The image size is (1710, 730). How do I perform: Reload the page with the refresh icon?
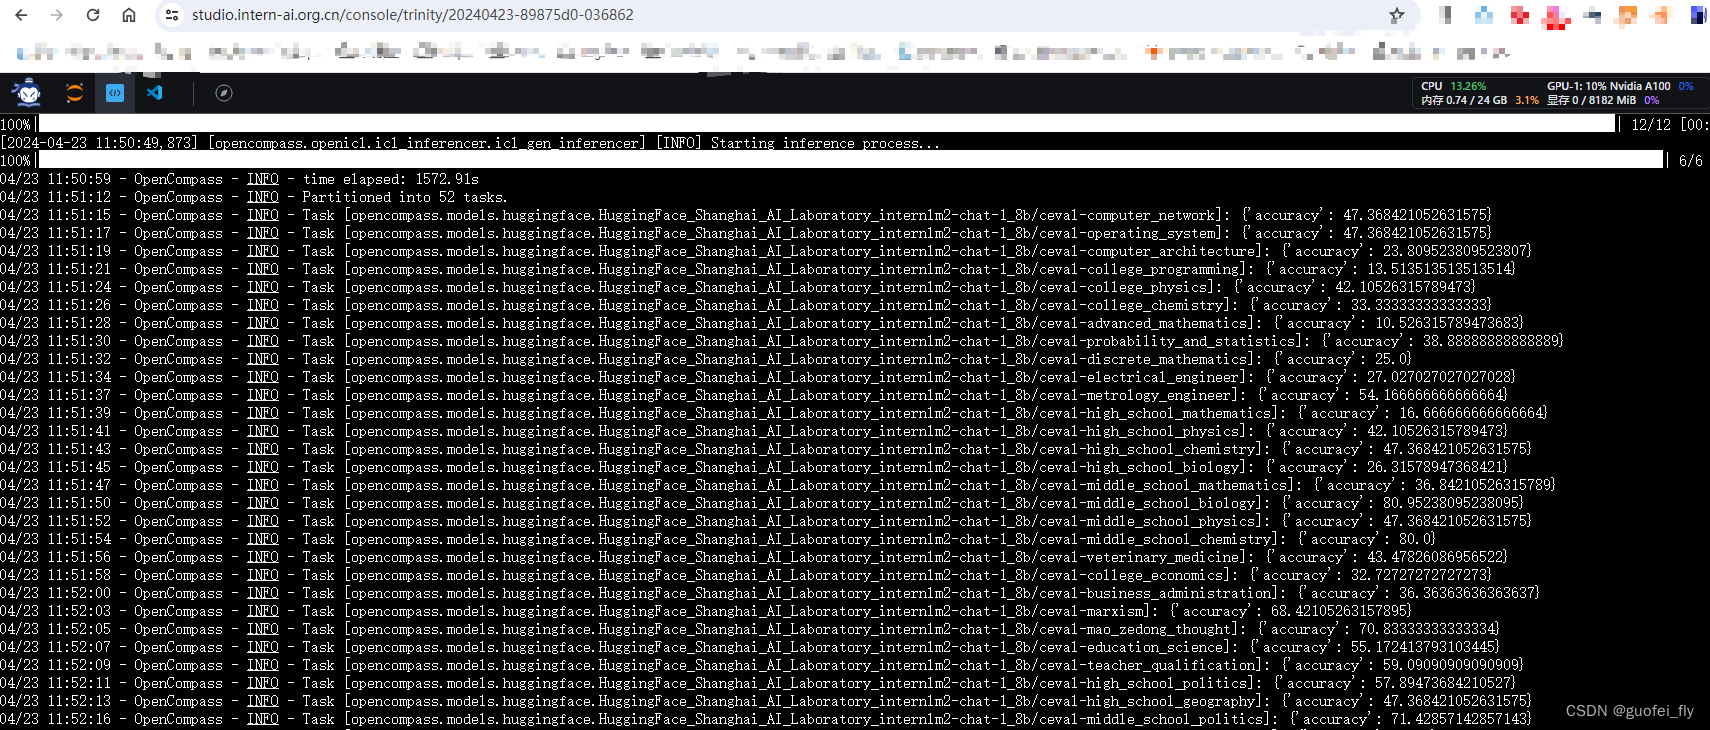click(93, 15)
